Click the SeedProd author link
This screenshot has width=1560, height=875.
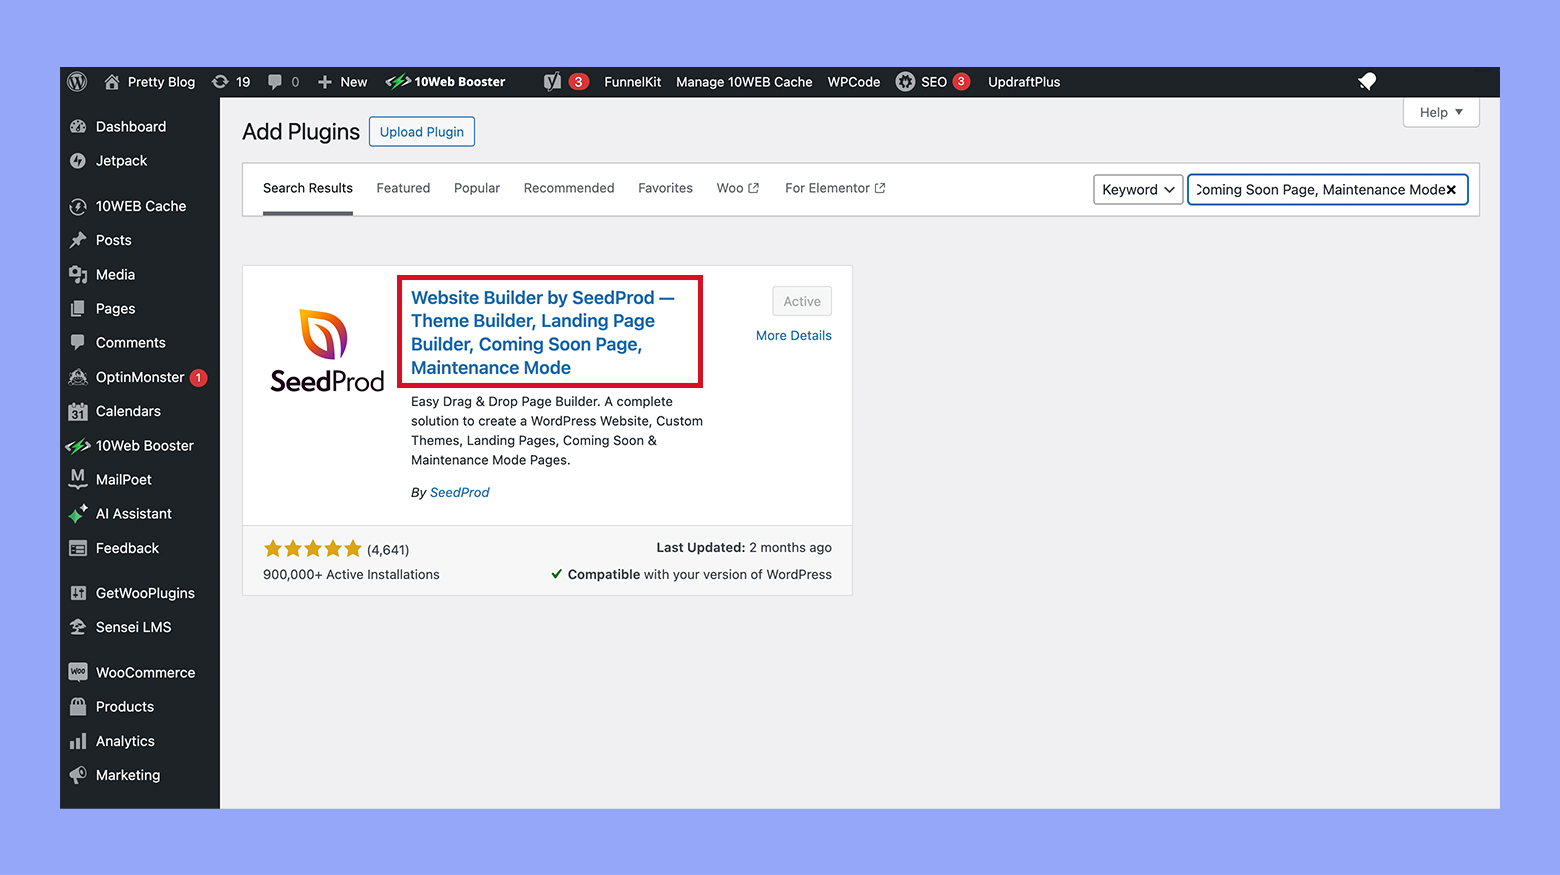coord(460,493)
